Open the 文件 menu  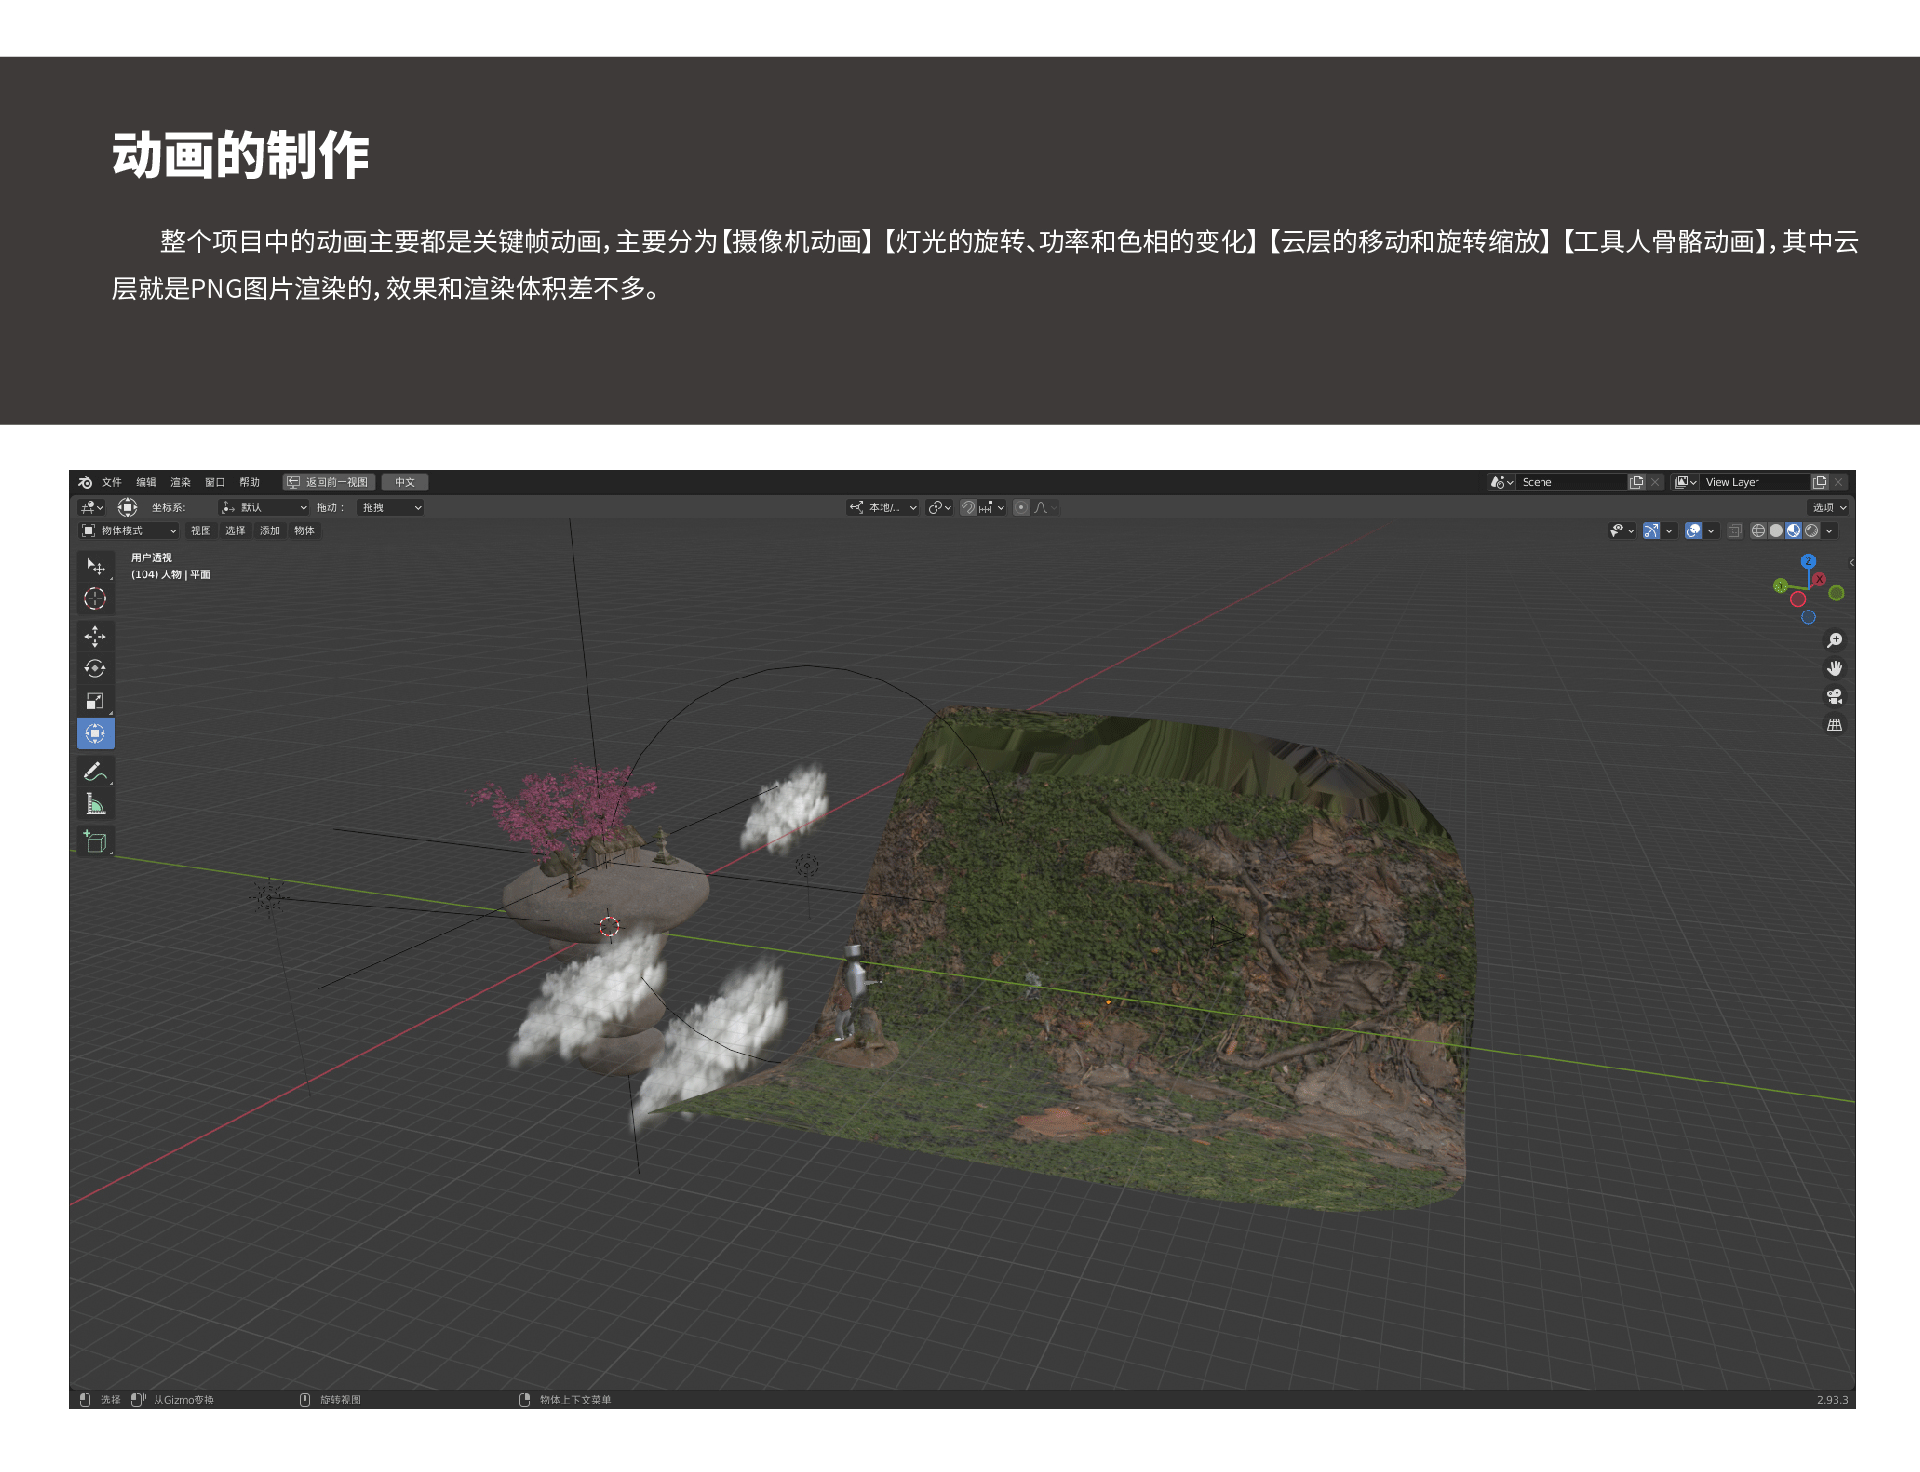[112, 482]
